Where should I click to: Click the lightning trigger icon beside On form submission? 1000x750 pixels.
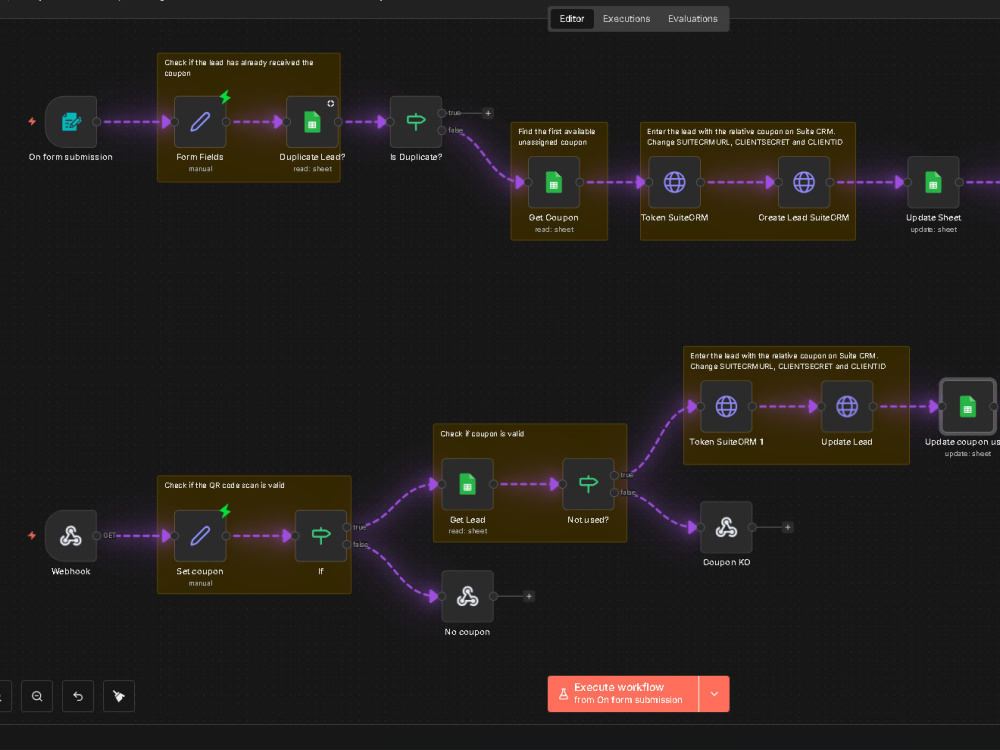point(32,121)
